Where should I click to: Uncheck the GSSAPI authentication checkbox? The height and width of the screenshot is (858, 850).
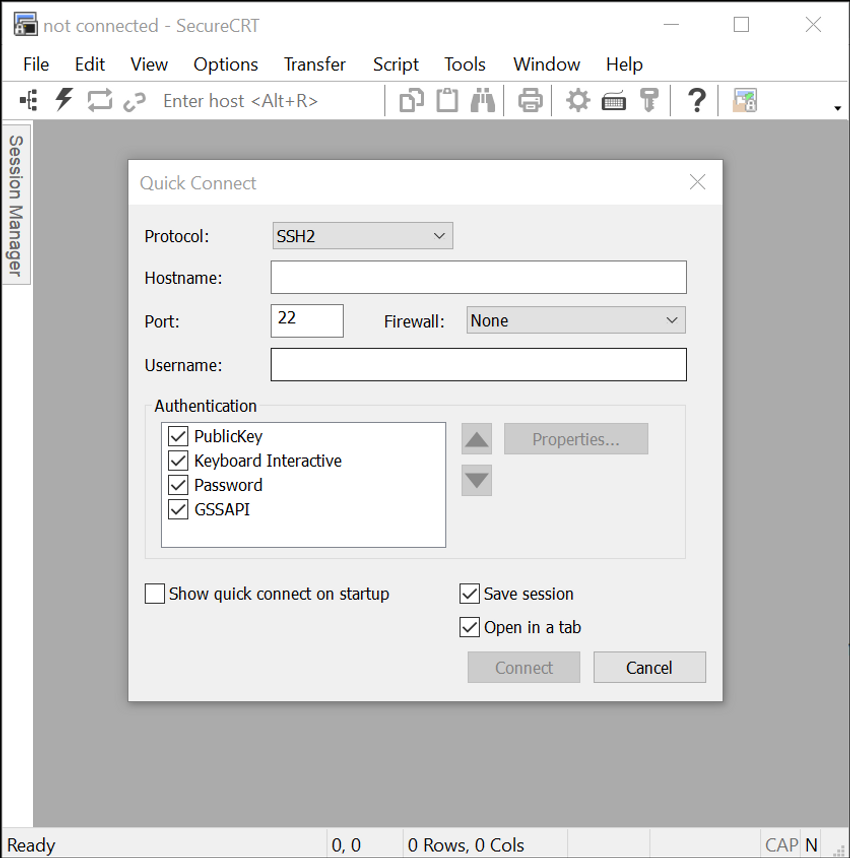tap(178, 509)
